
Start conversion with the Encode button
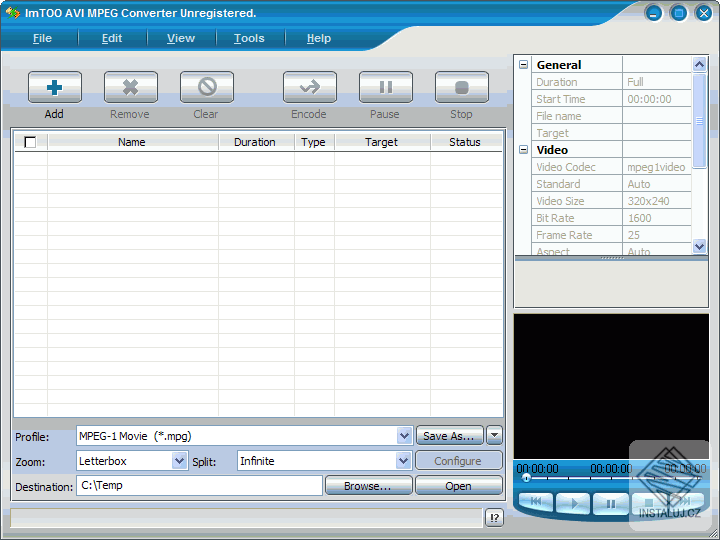pos(309,87)
